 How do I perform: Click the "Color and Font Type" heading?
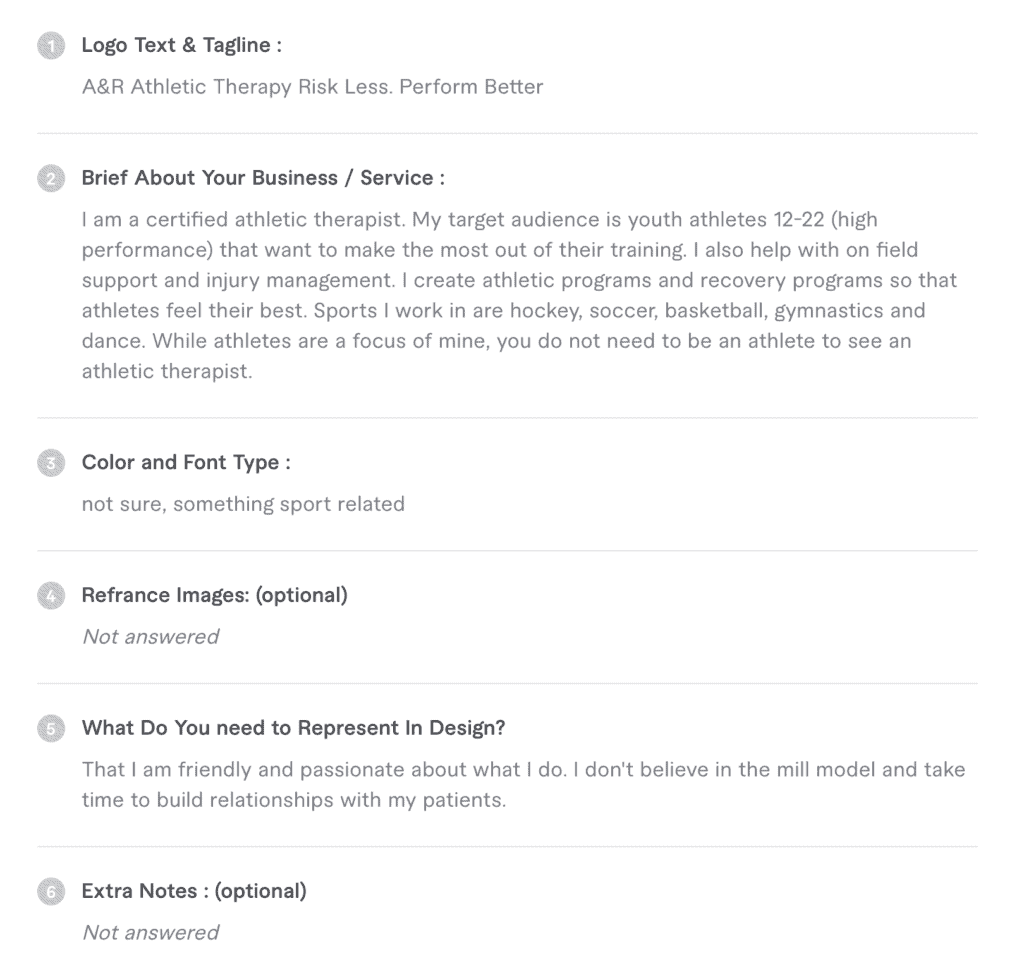pos(186,463)
